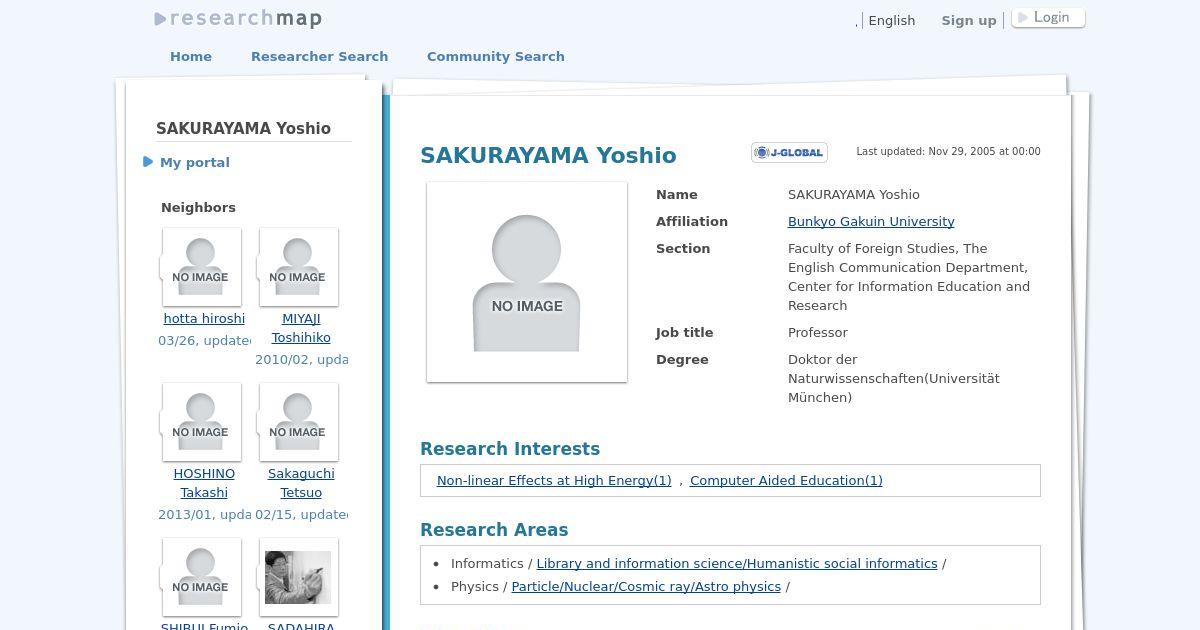The image size is (1200, 630).
Task: Click the Login button
Action: (1048, 18)
